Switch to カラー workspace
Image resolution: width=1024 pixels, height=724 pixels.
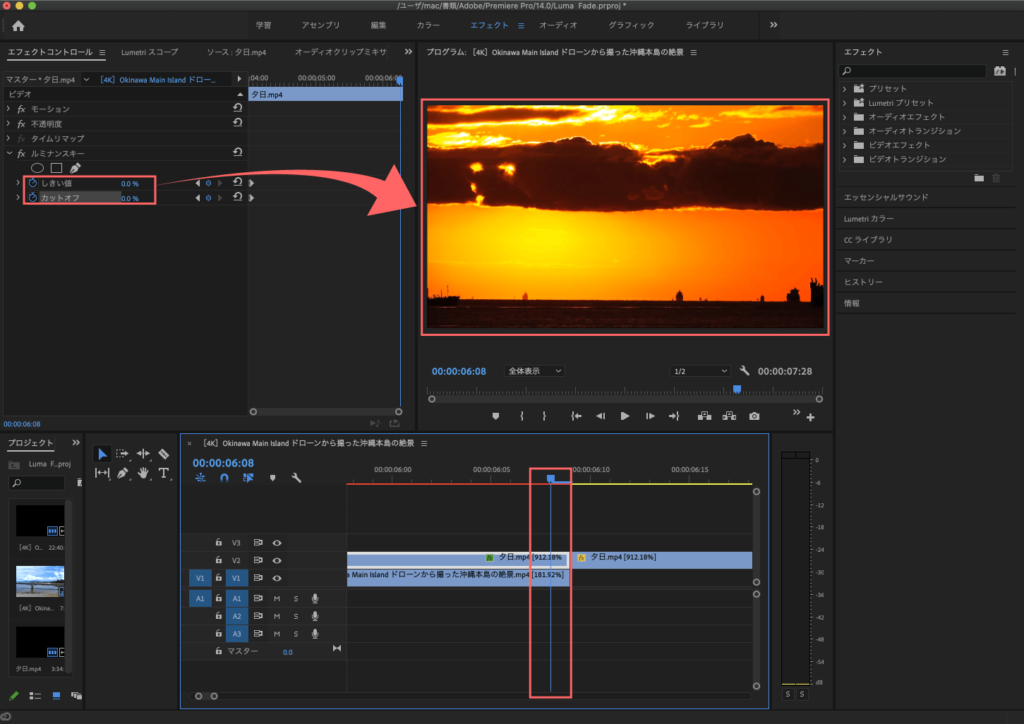(428, 25)
